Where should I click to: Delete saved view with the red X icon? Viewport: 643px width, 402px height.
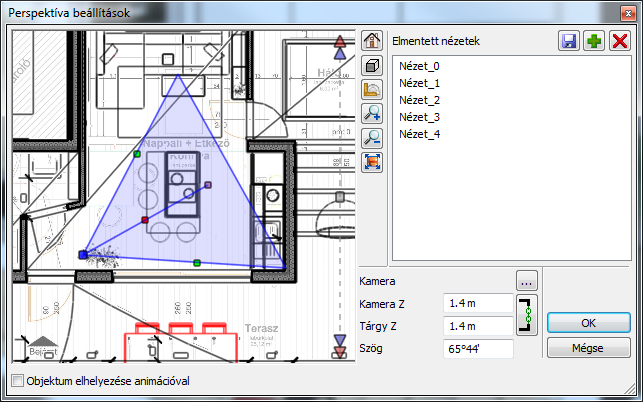click(619, 41)
